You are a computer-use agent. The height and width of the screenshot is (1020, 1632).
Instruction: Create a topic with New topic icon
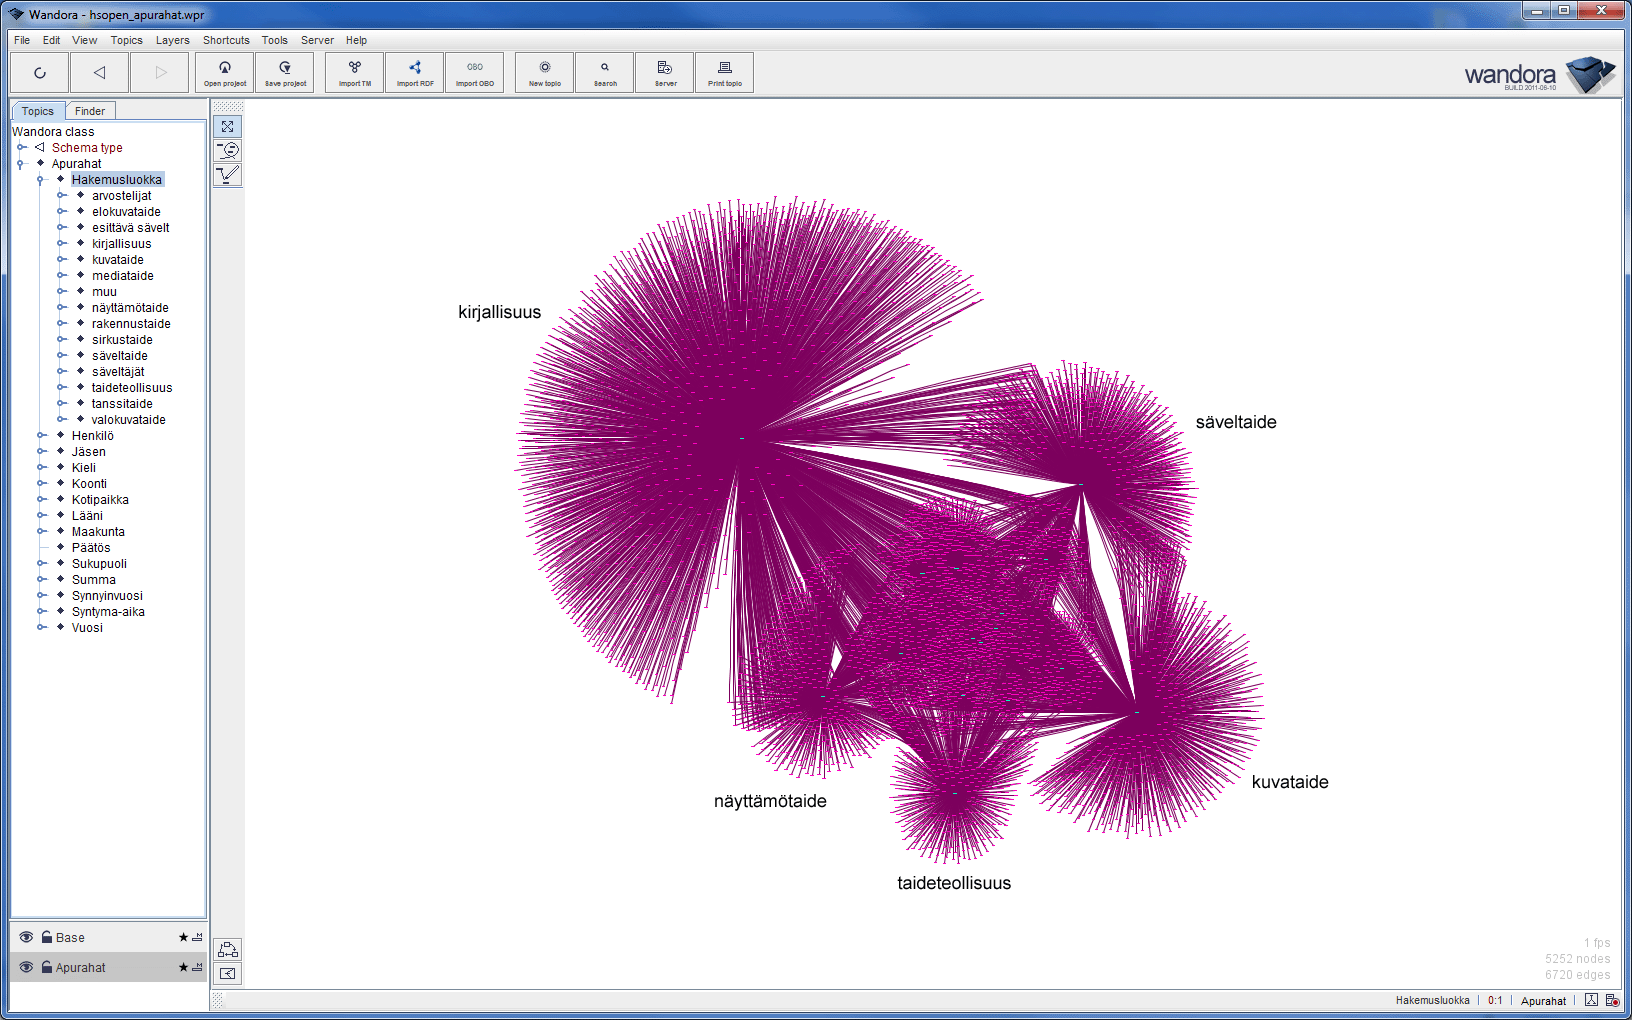(x=545, y=72)
